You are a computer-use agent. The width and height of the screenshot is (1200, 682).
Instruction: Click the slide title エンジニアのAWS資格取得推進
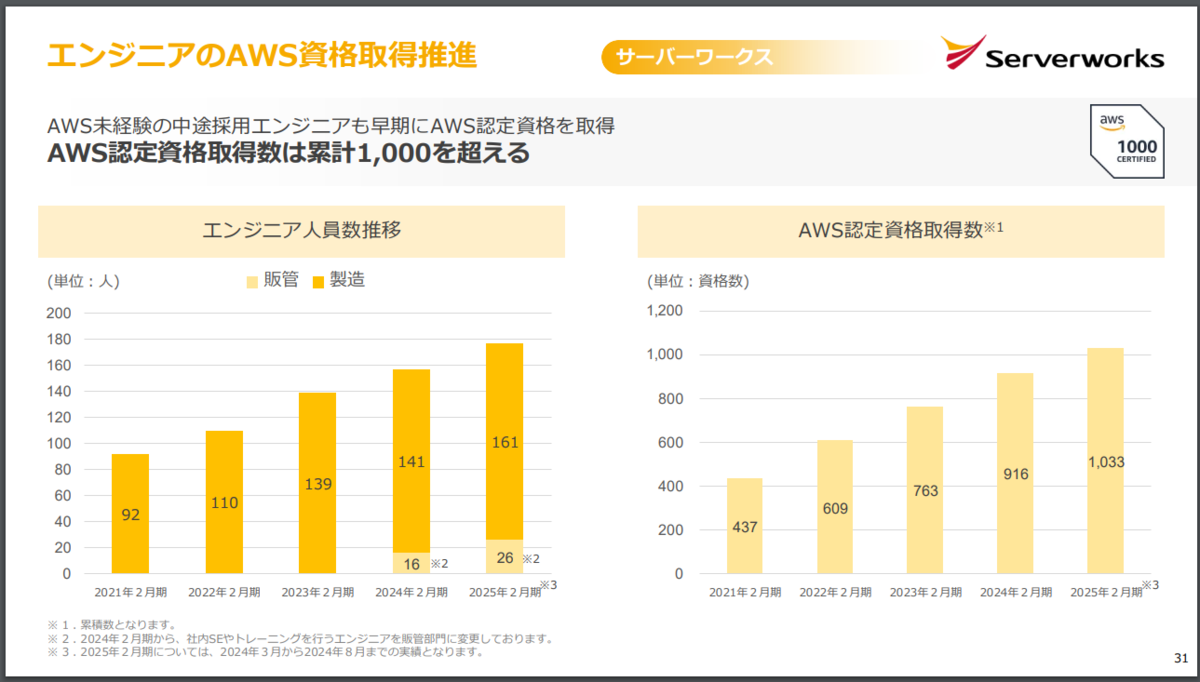point(262,55)
